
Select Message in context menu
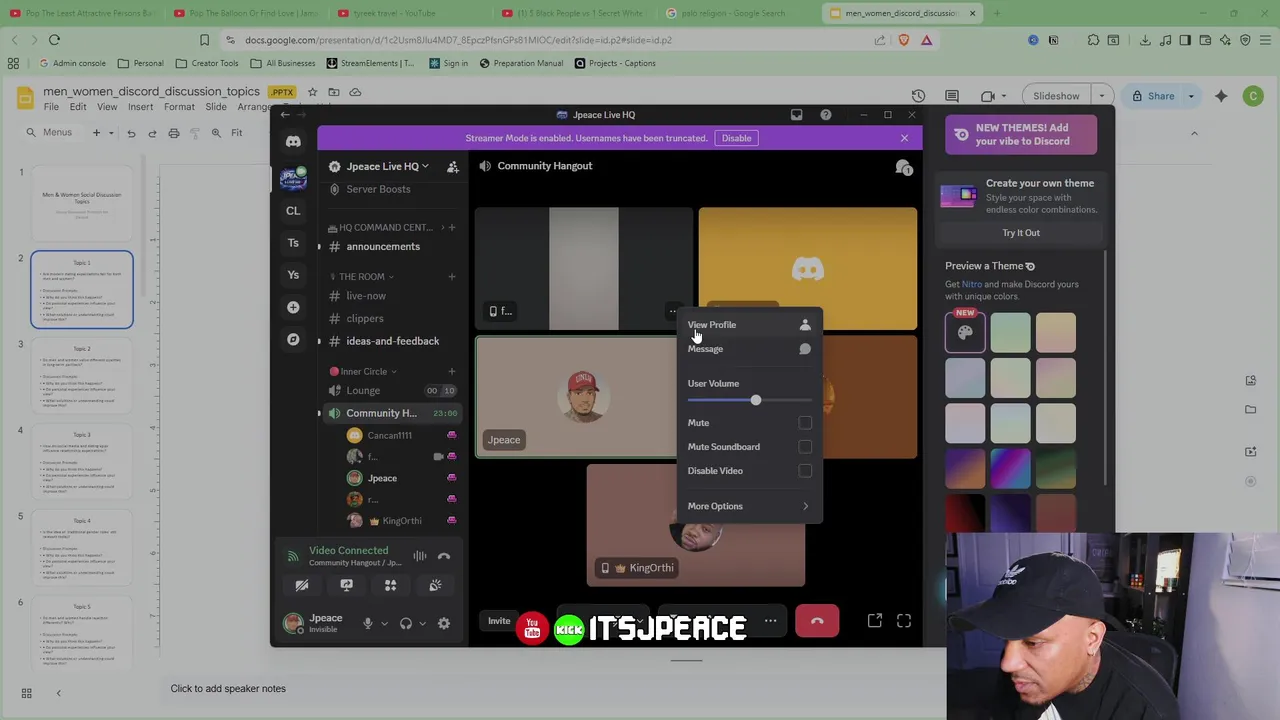(x=748, y=349)
